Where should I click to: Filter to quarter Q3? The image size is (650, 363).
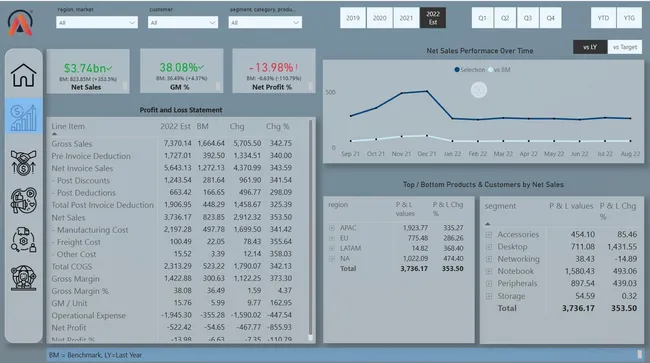(528, 18)
